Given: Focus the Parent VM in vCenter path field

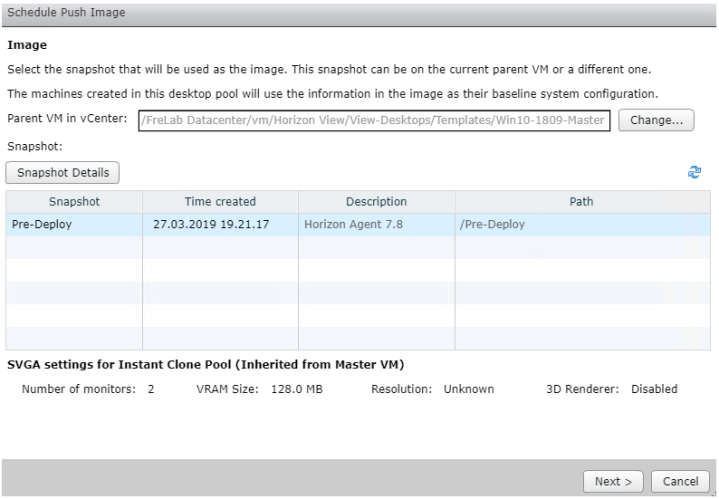Looking at the screenshot, I should (x=374, y=121).
